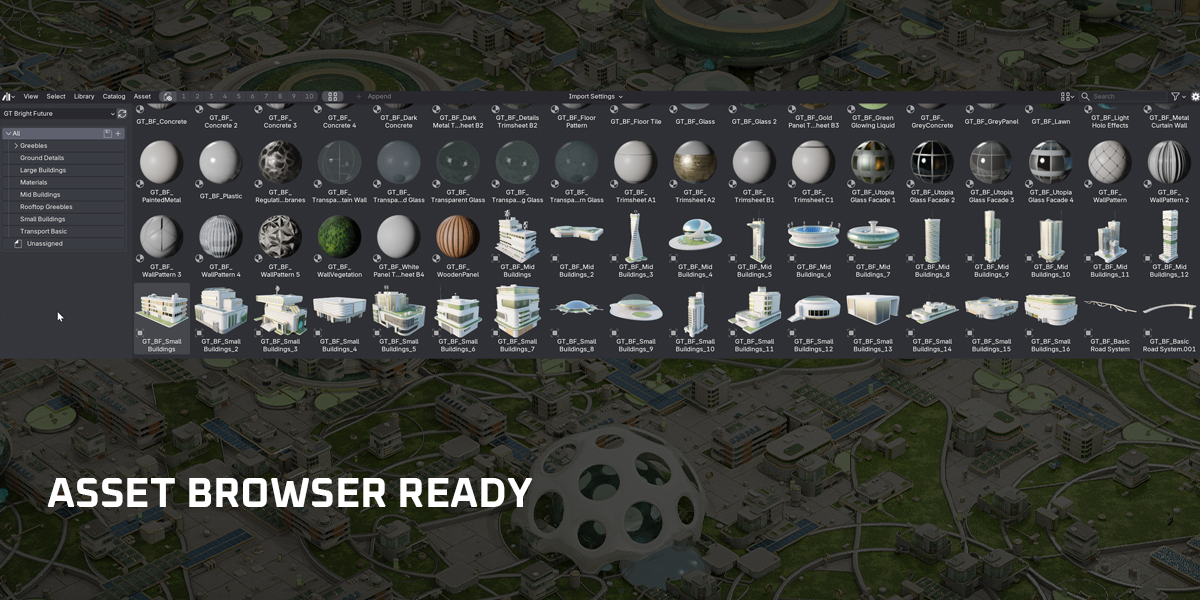This screenshot has width=1200, height=600.
Task: Select GT_BF_PaintedMetal material sphere
Action: point(160,161)
